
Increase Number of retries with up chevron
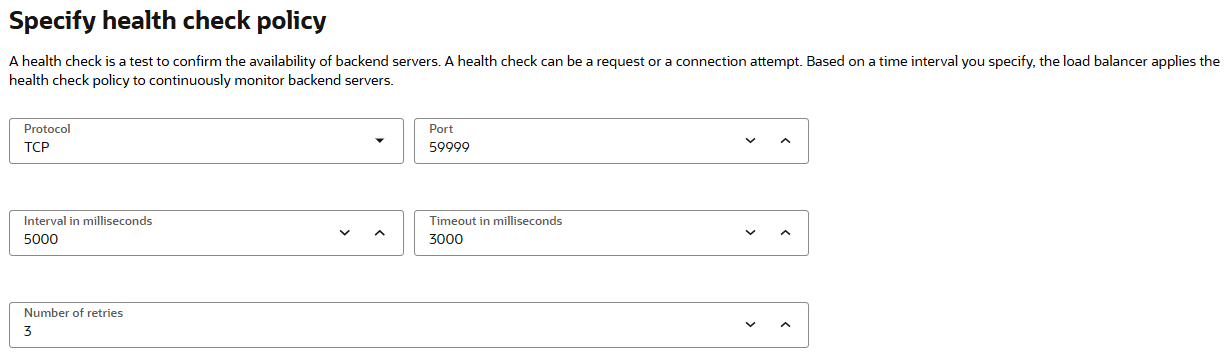tap(785, 325)
